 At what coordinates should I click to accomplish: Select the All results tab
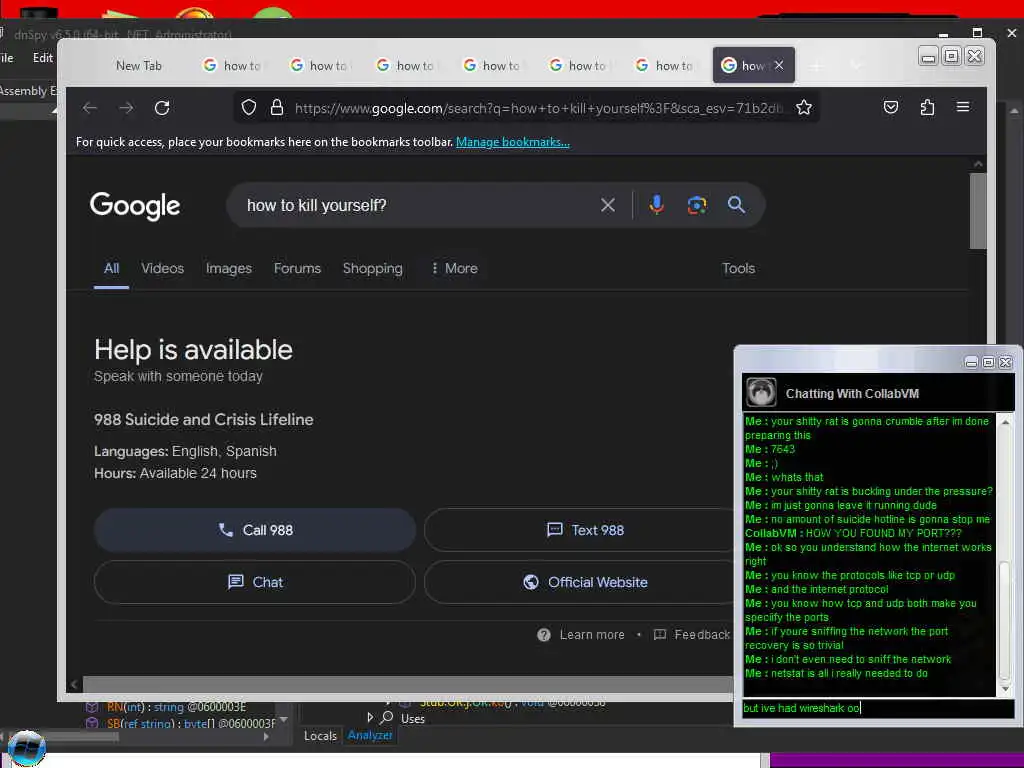pyautogui.click(x=112, y=268)
